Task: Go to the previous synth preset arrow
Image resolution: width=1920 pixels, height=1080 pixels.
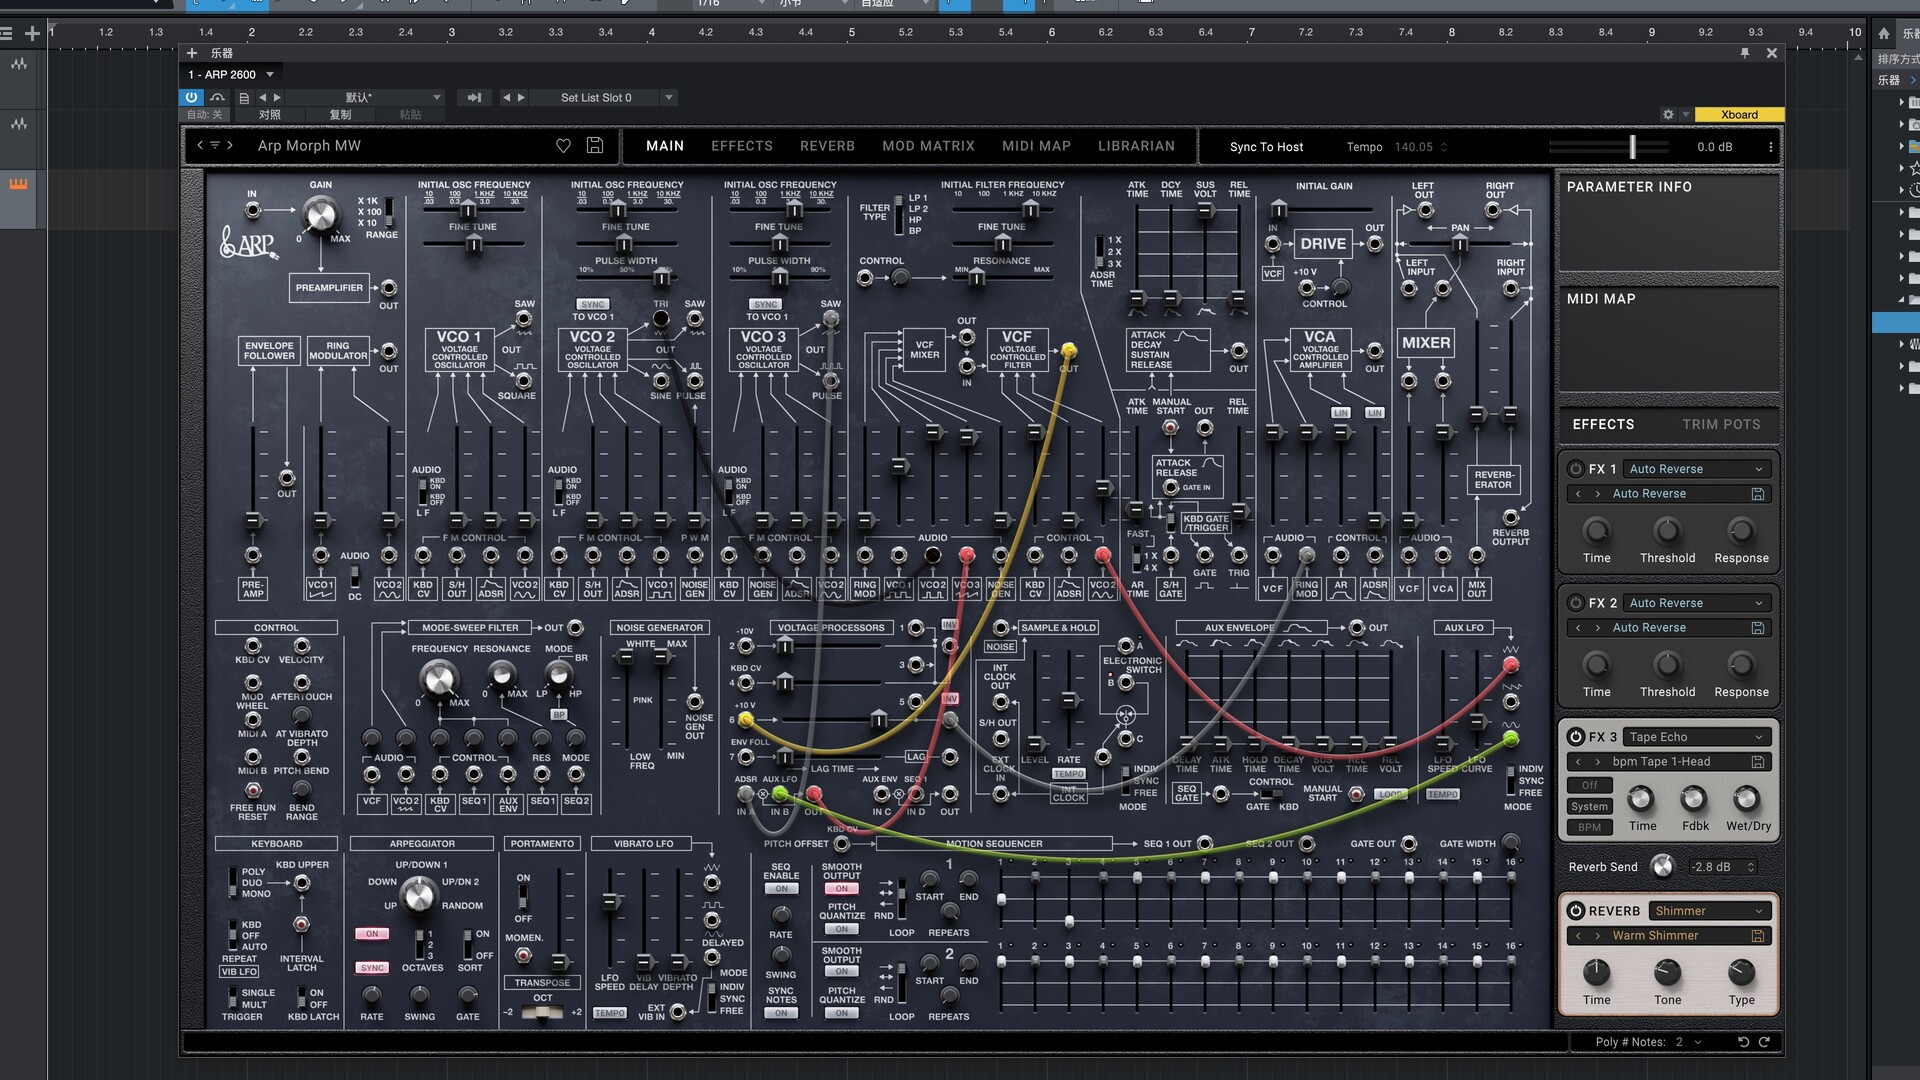Action: tap(200, 145)
